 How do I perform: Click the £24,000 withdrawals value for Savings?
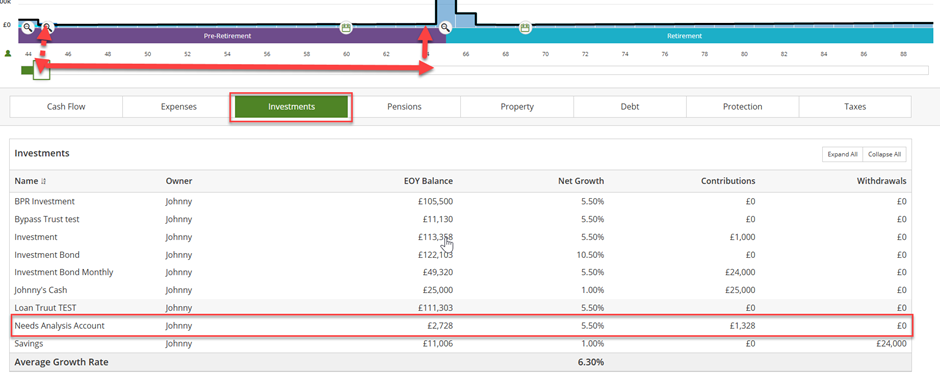click(x=890, y=344)
